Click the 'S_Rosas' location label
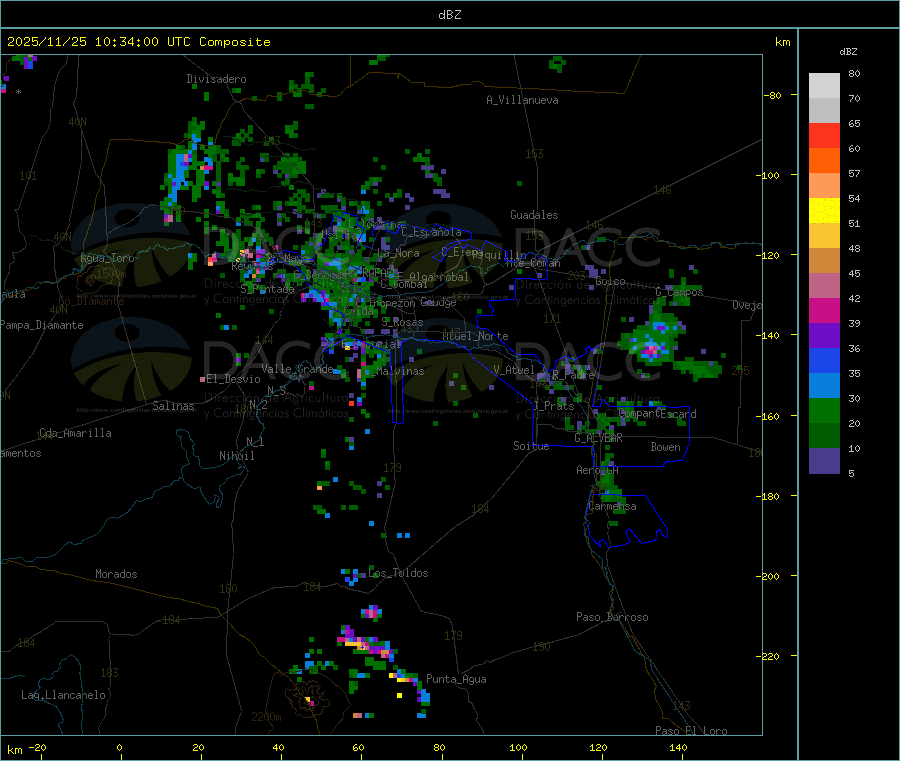The width and height of the screenshot is (900, 761). (402, 323)
